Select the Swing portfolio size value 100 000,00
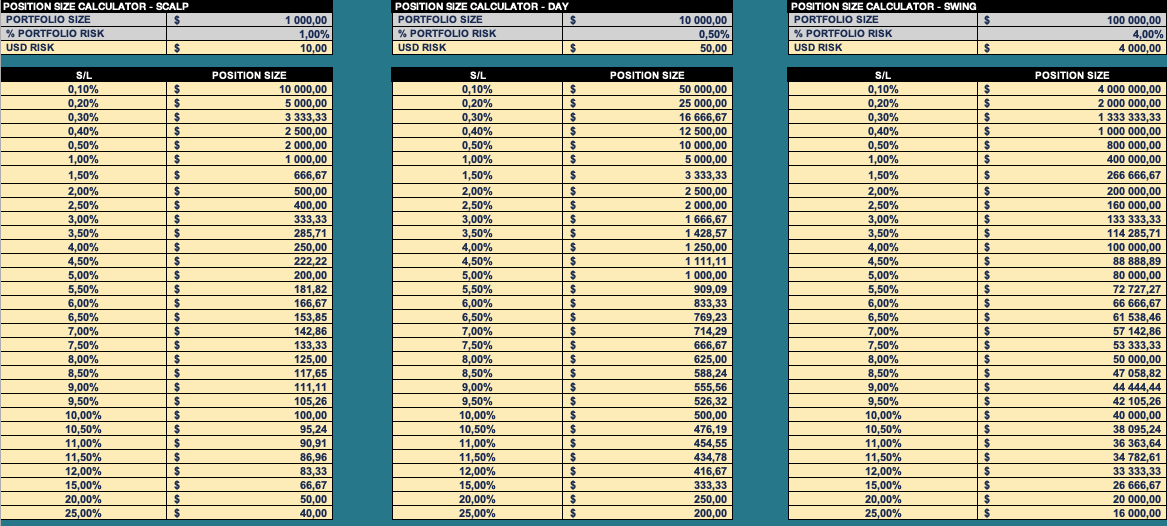 (x=1071, y=20)
